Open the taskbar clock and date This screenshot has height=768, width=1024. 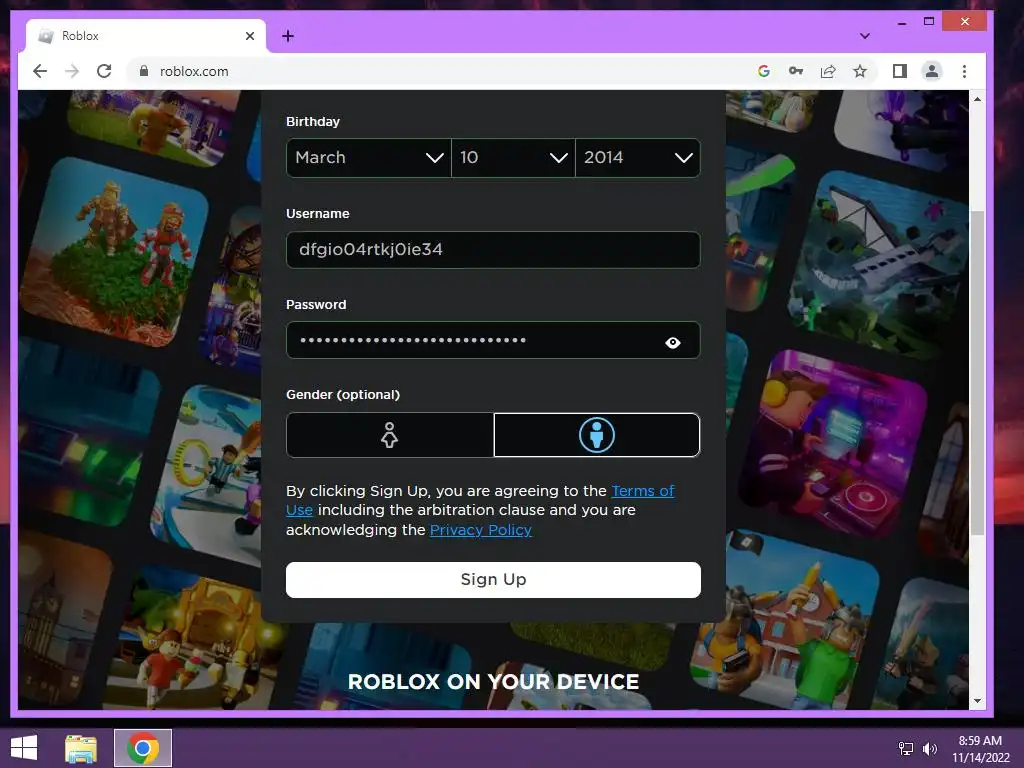pos(980,748)
